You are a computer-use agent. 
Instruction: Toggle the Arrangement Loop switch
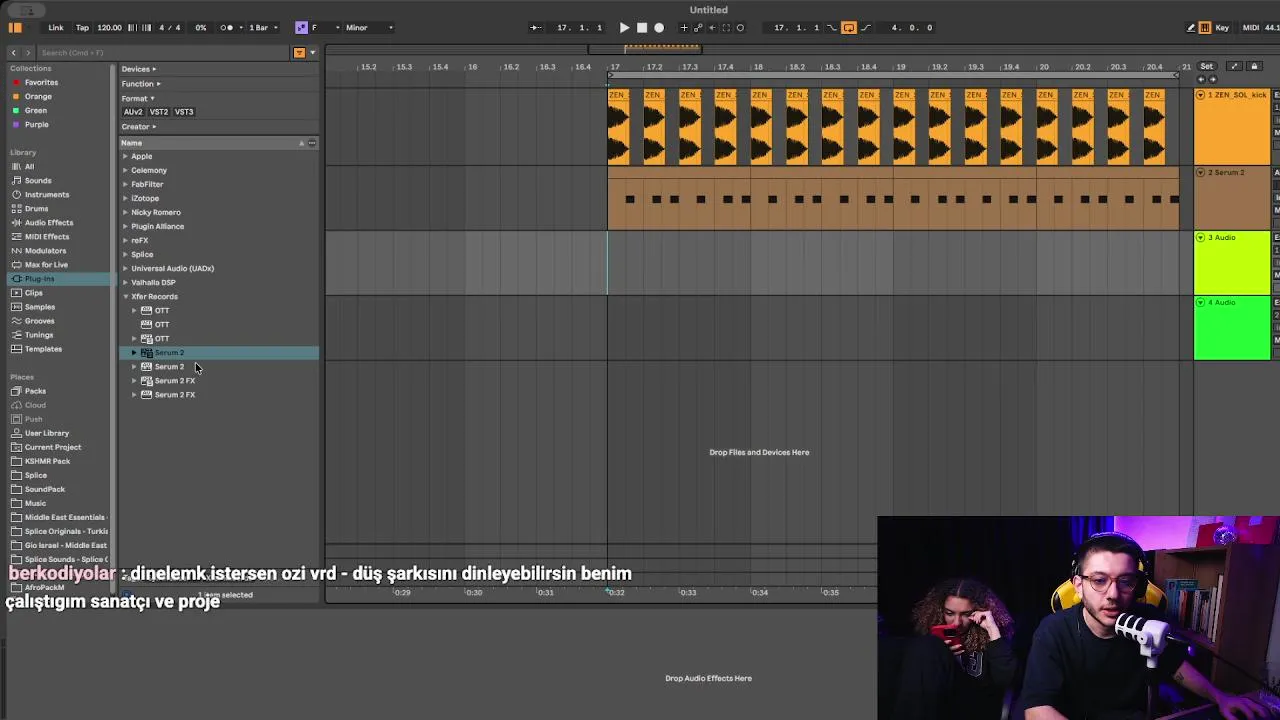click(x=849, y=27)
